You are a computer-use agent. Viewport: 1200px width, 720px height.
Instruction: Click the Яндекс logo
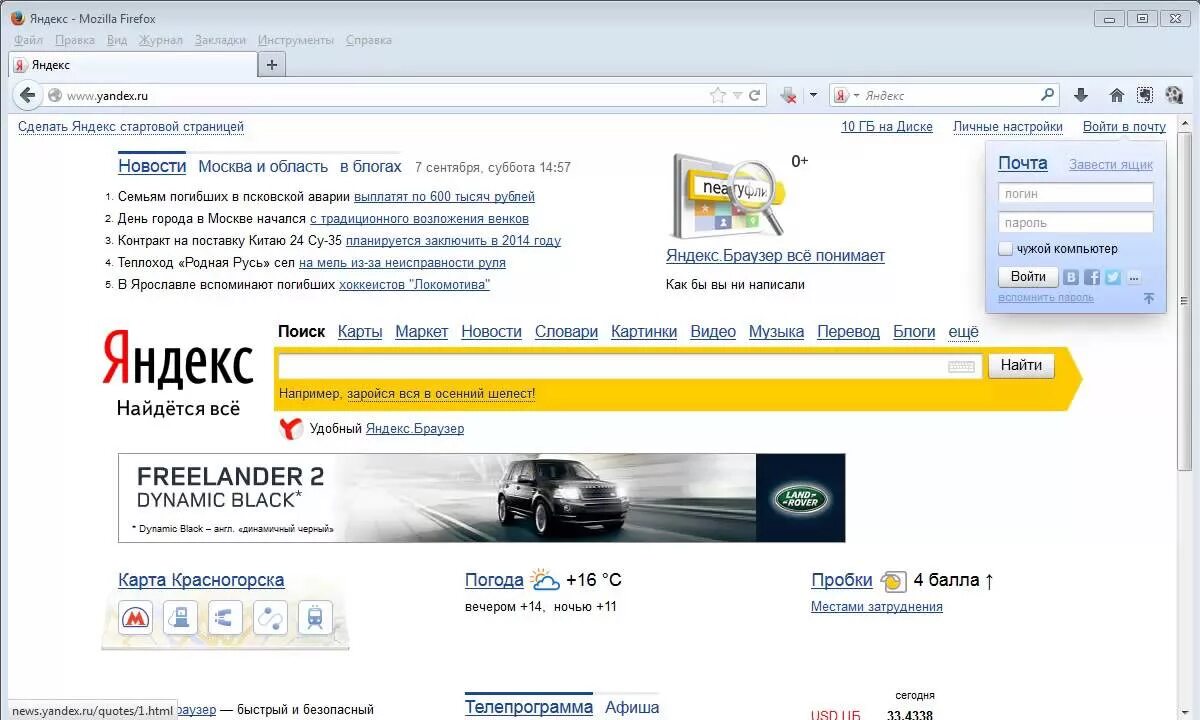click(x=178, y=361)
